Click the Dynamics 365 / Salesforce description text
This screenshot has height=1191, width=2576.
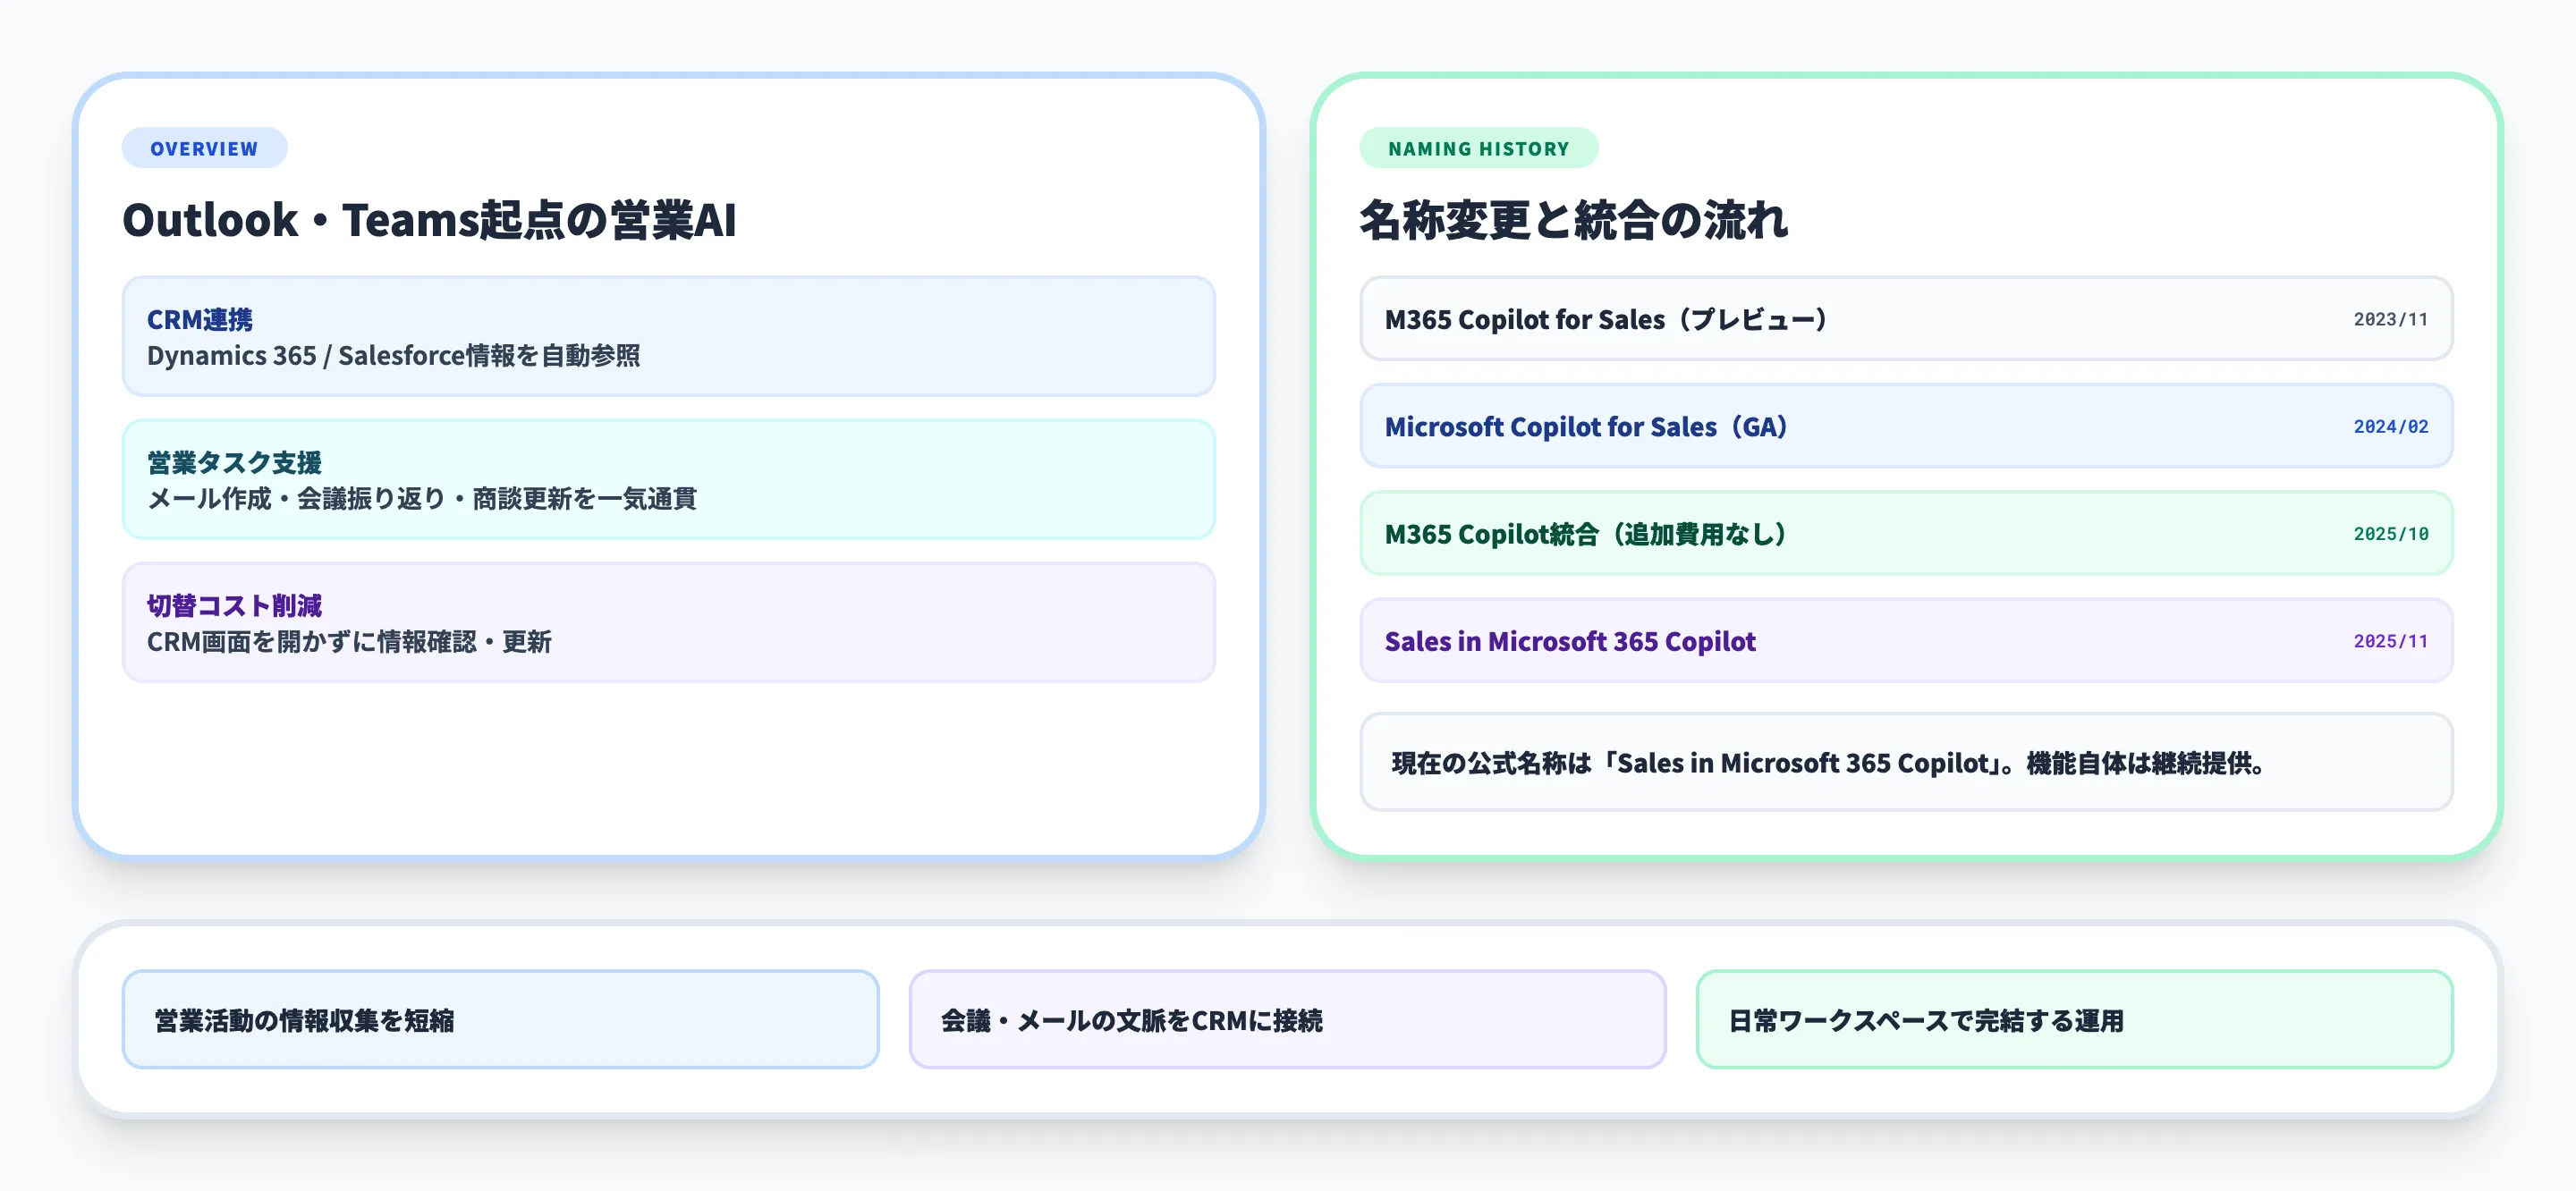[x=397, y=355]
